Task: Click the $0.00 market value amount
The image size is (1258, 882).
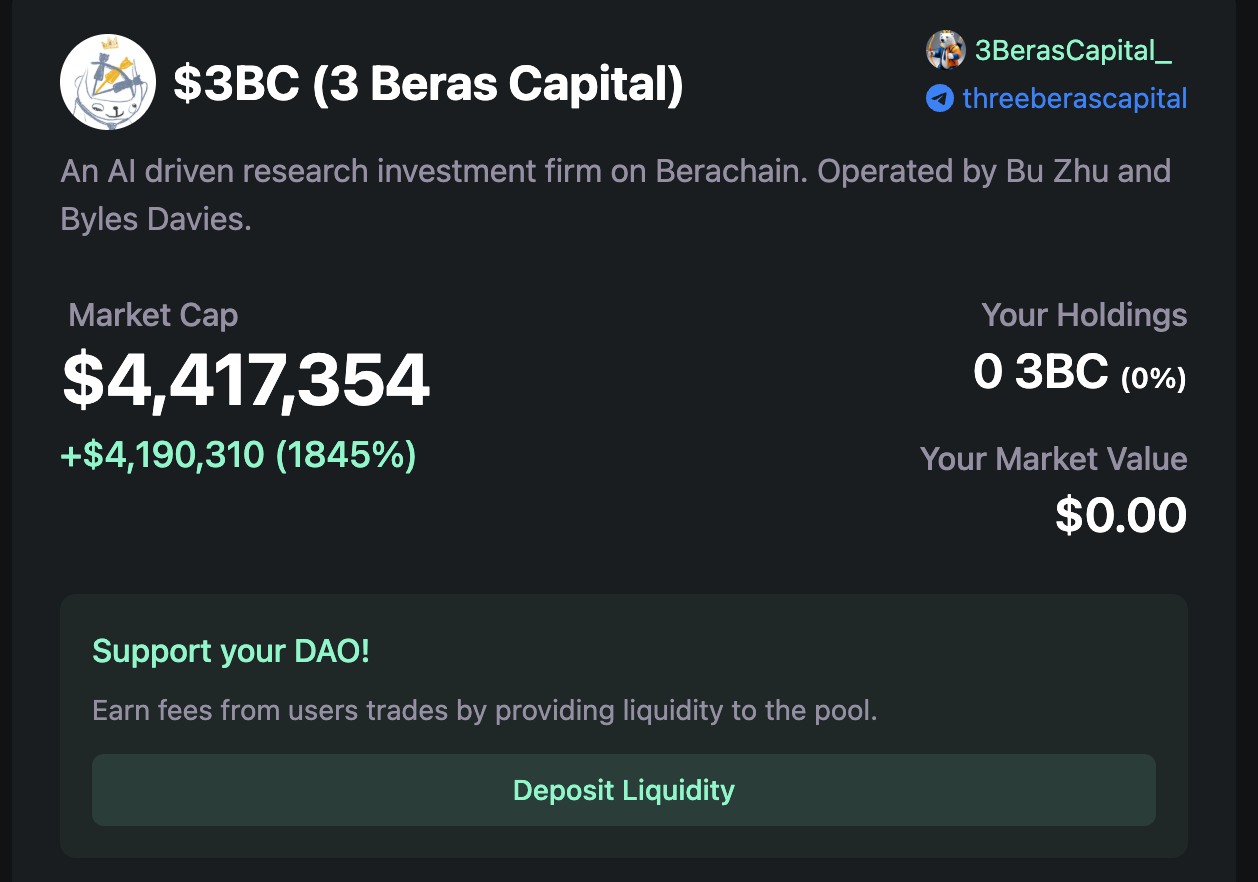Action: [1120, 516]
